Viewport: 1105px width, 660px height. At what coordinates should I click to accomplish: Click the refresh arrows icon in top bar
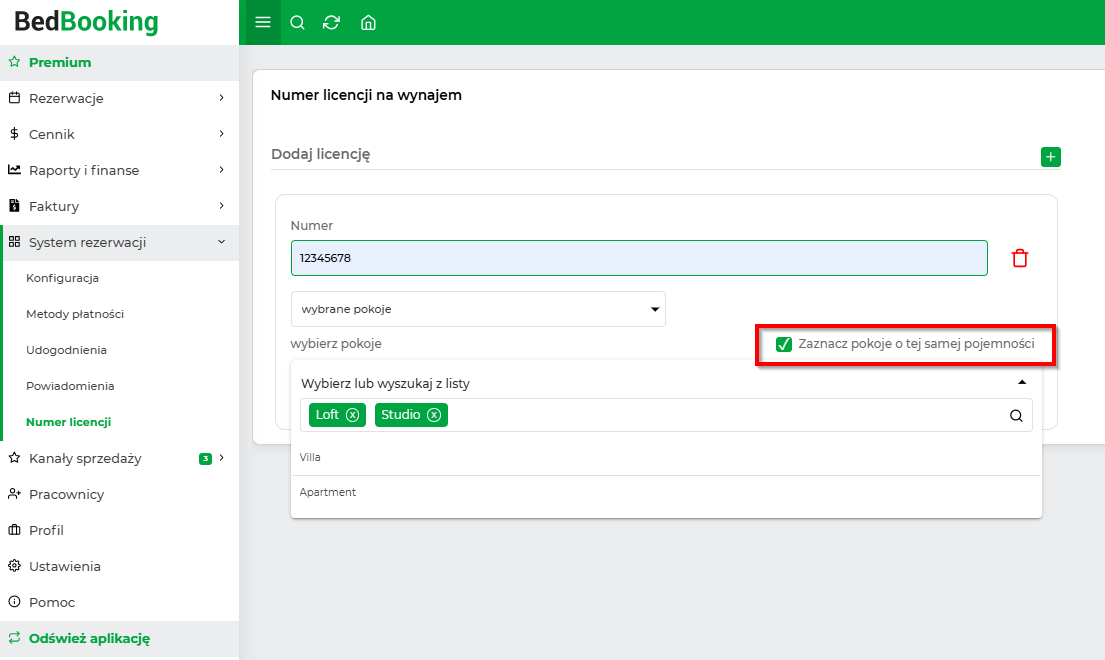point(331,23)
